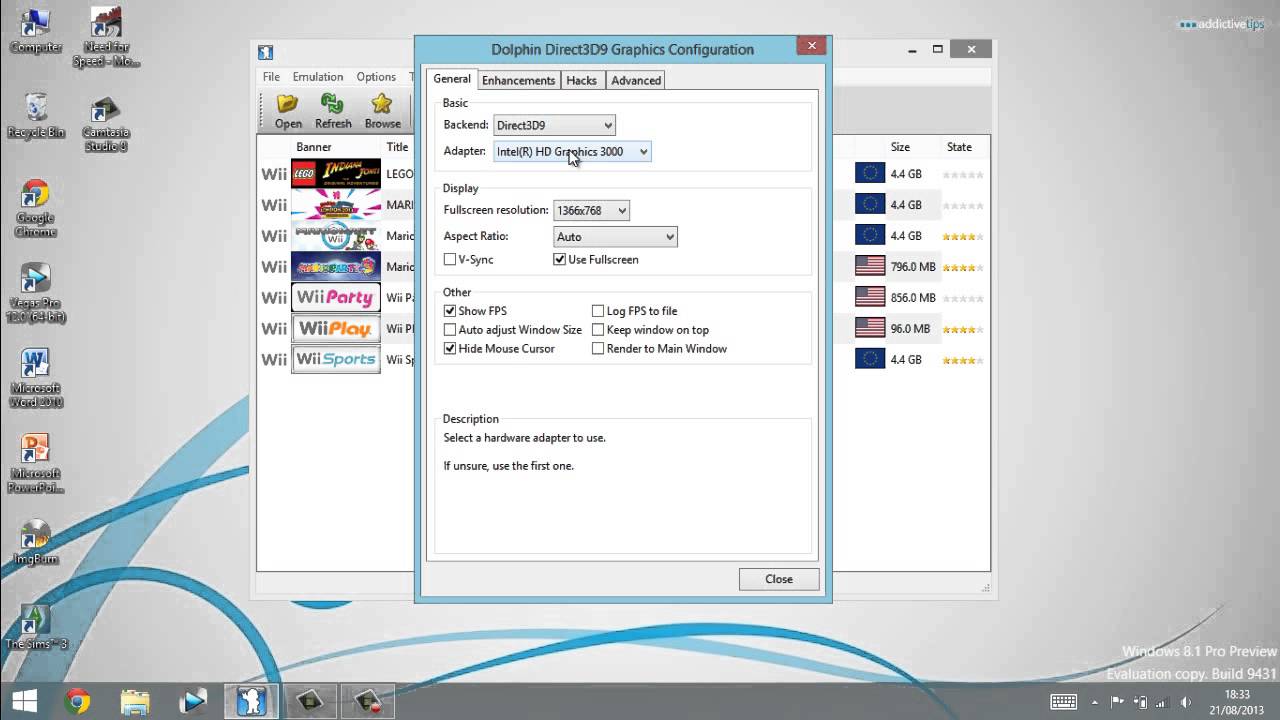Enable Render to Main Window

point(598,349)
